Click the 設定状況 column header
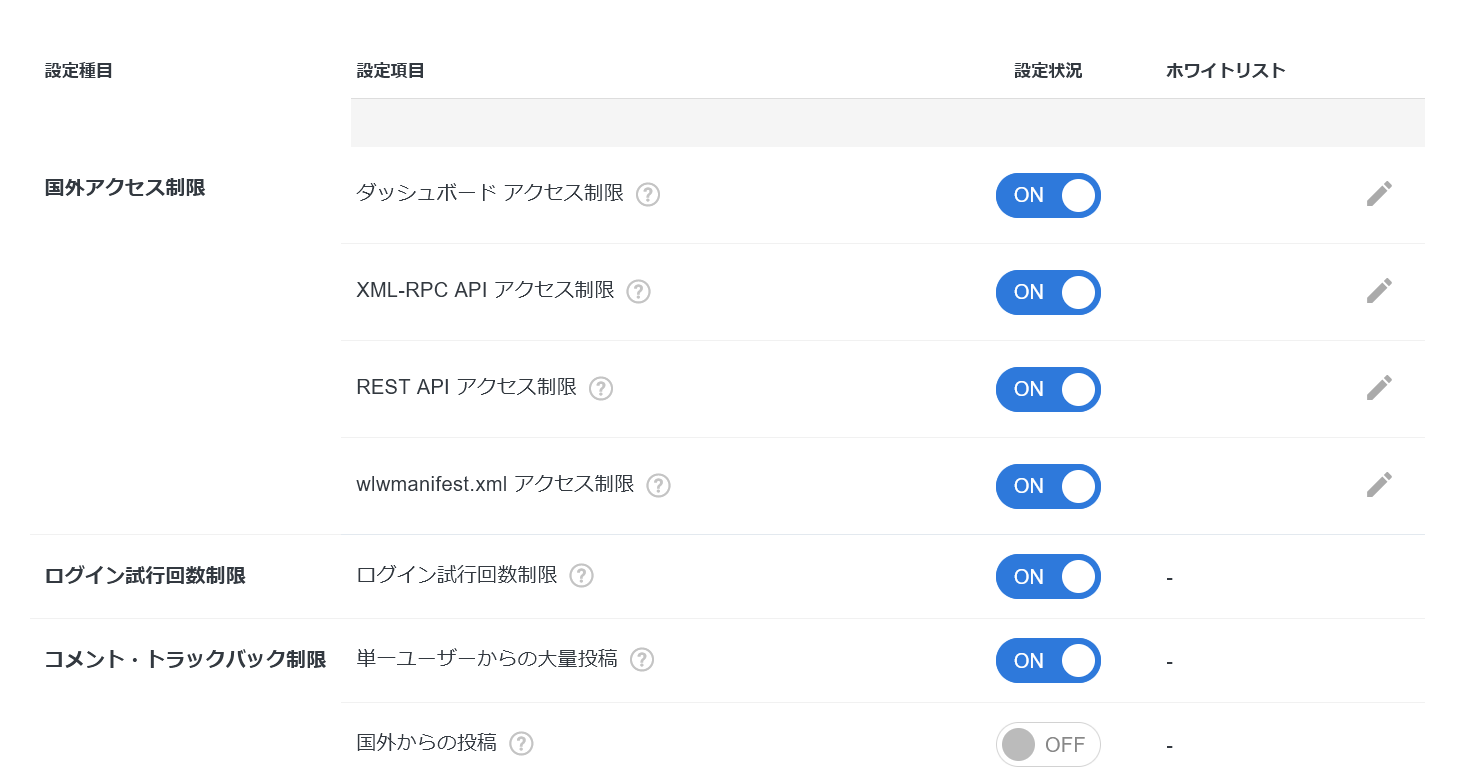Image resolution: width=1468 pixels, height=783 pixels. pos(1048,71)
